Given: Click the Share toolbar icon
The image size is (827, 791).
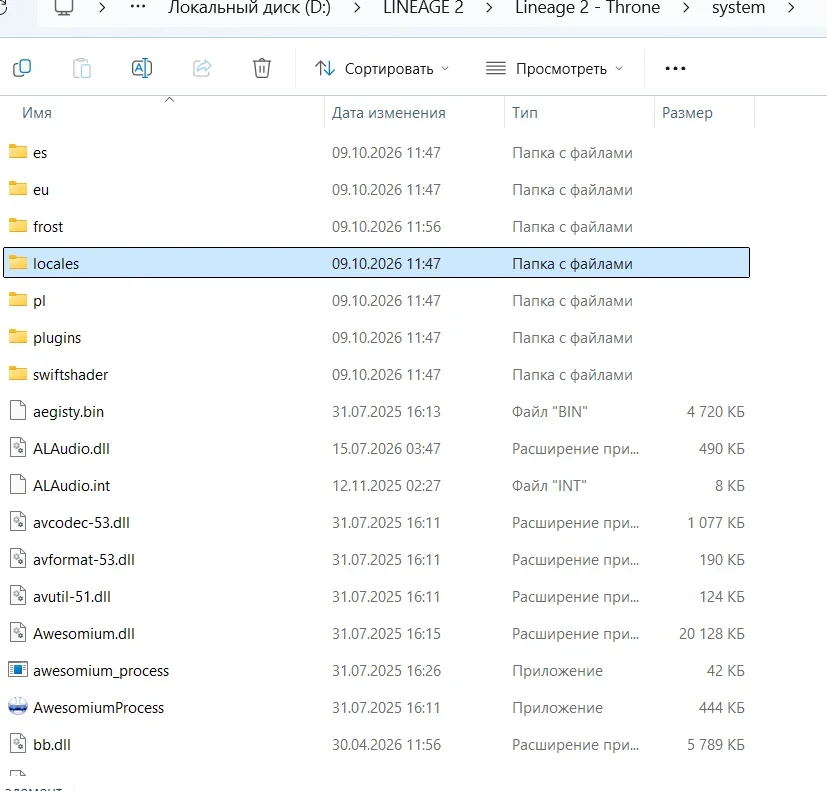Looking at the screenshot, I should pyautogui.click(x=202, y=68).
